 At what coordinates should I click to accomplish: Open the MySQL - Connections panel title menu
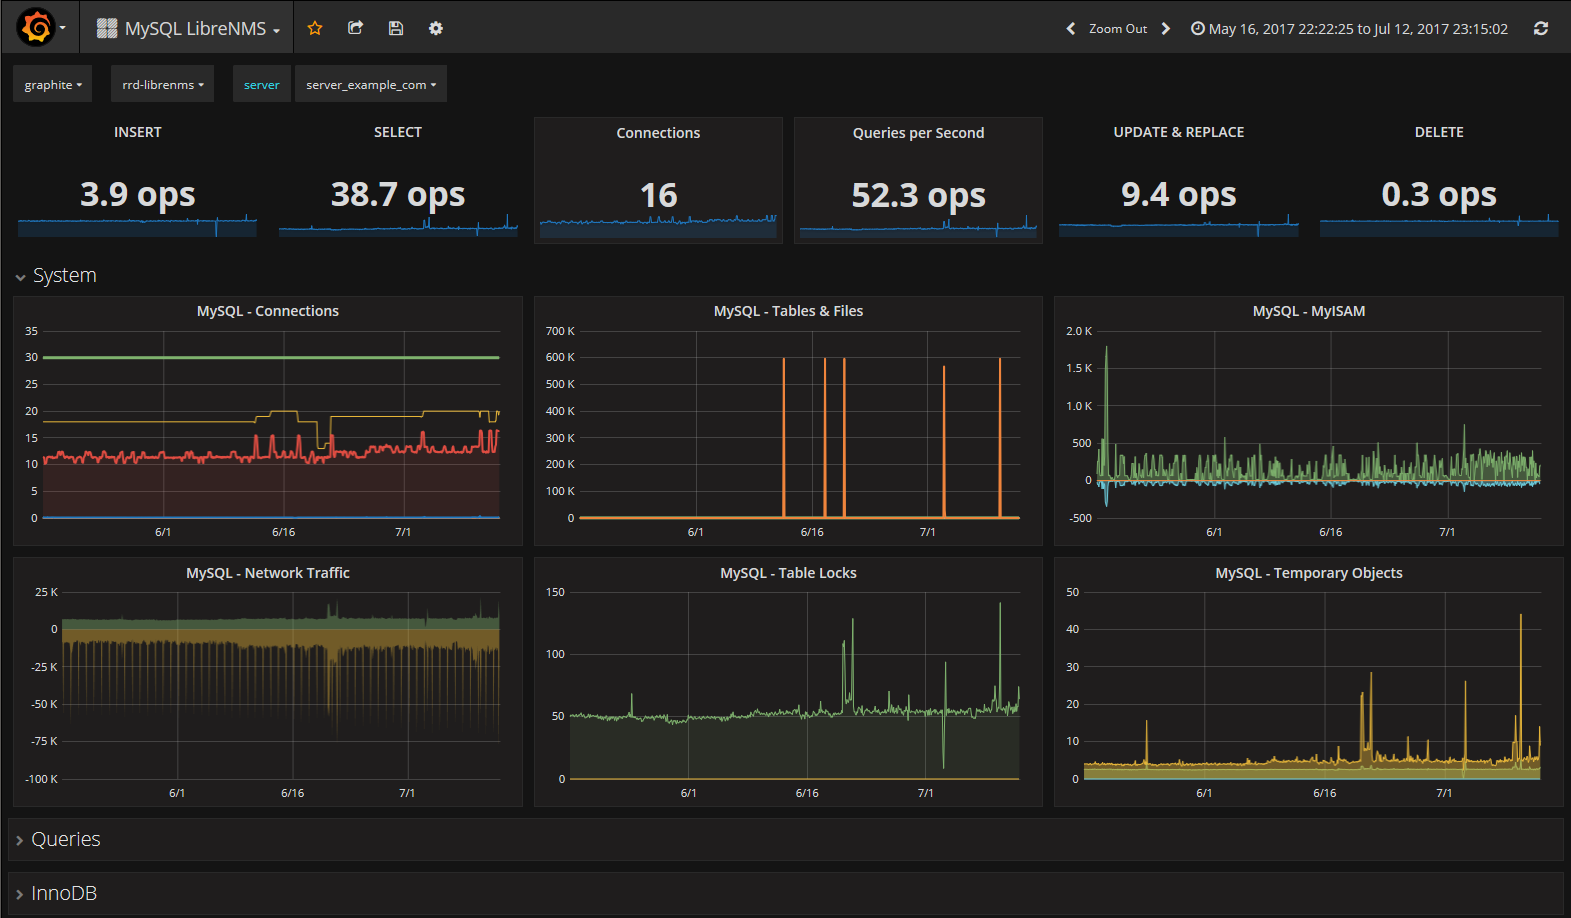point(267,311)
